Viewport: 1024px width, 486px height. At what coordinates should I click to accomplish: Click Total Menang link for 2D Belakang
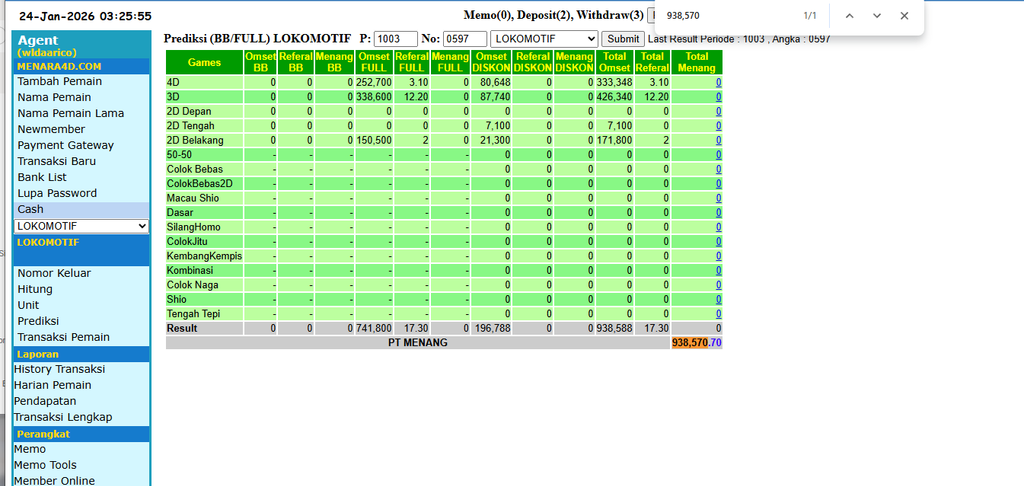point(718,140)
